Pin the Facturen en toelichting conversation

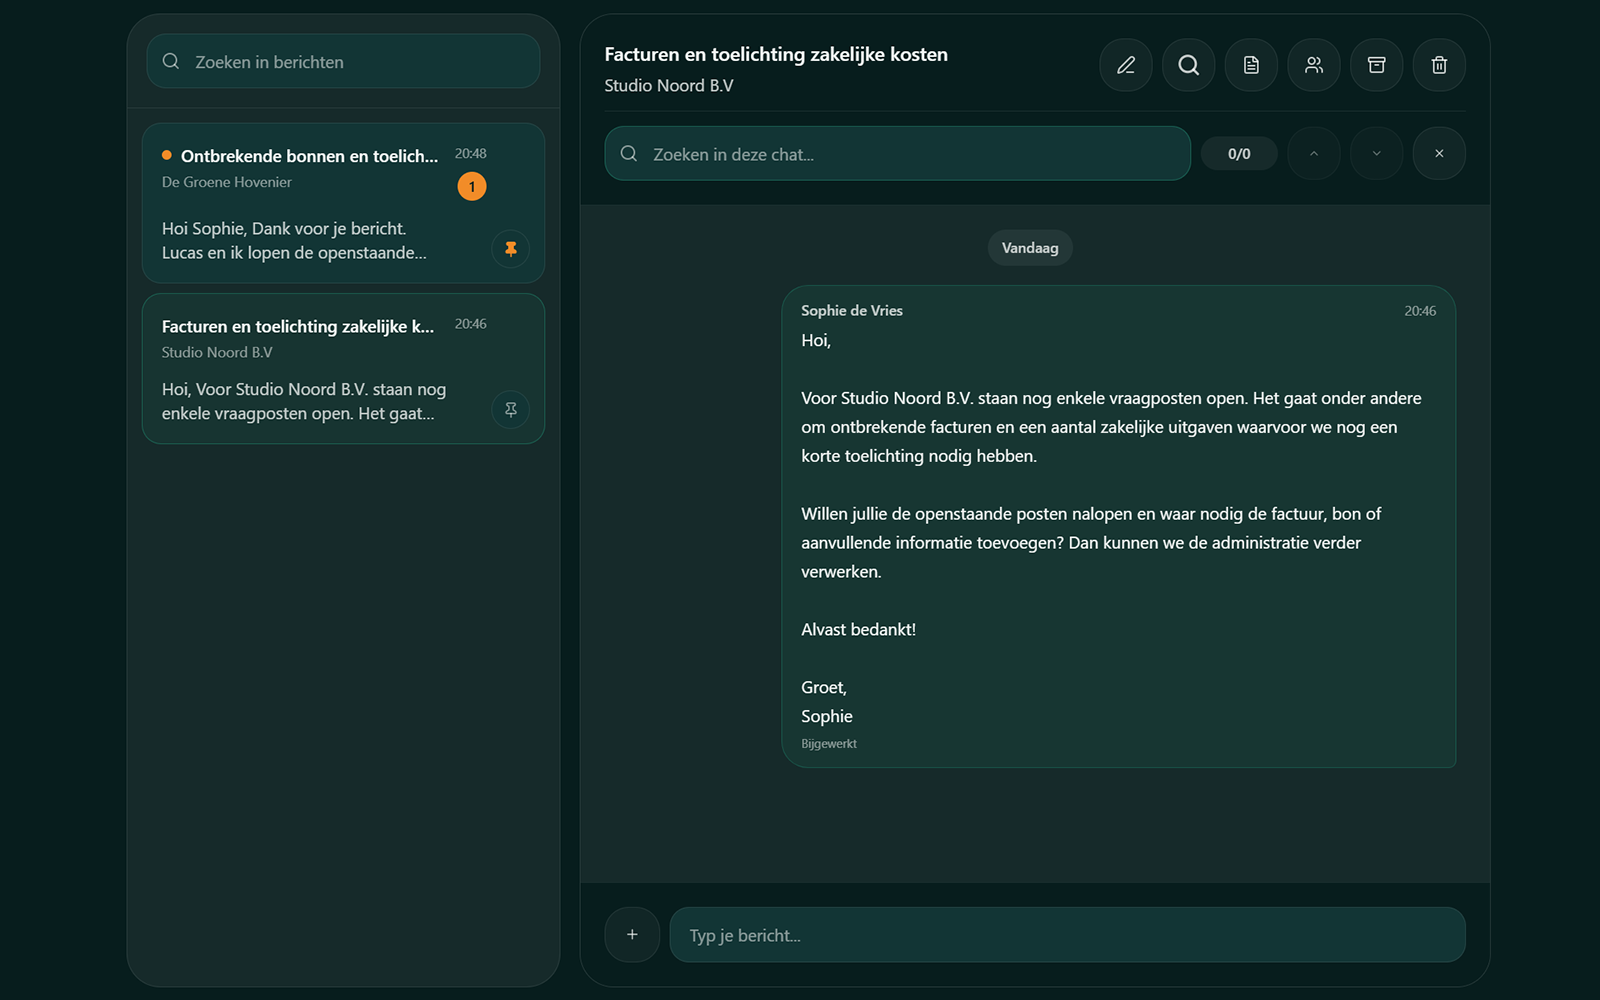[511, 409]
